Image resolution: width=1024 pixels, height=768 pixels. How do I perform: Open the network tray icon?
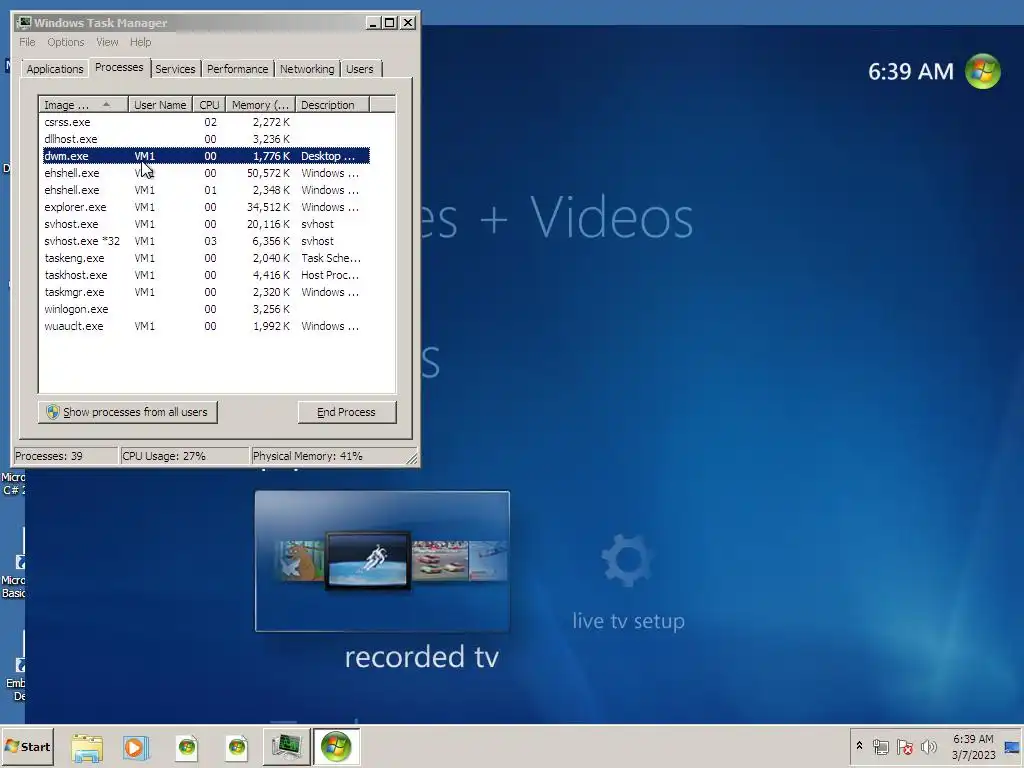pos(880,746)
